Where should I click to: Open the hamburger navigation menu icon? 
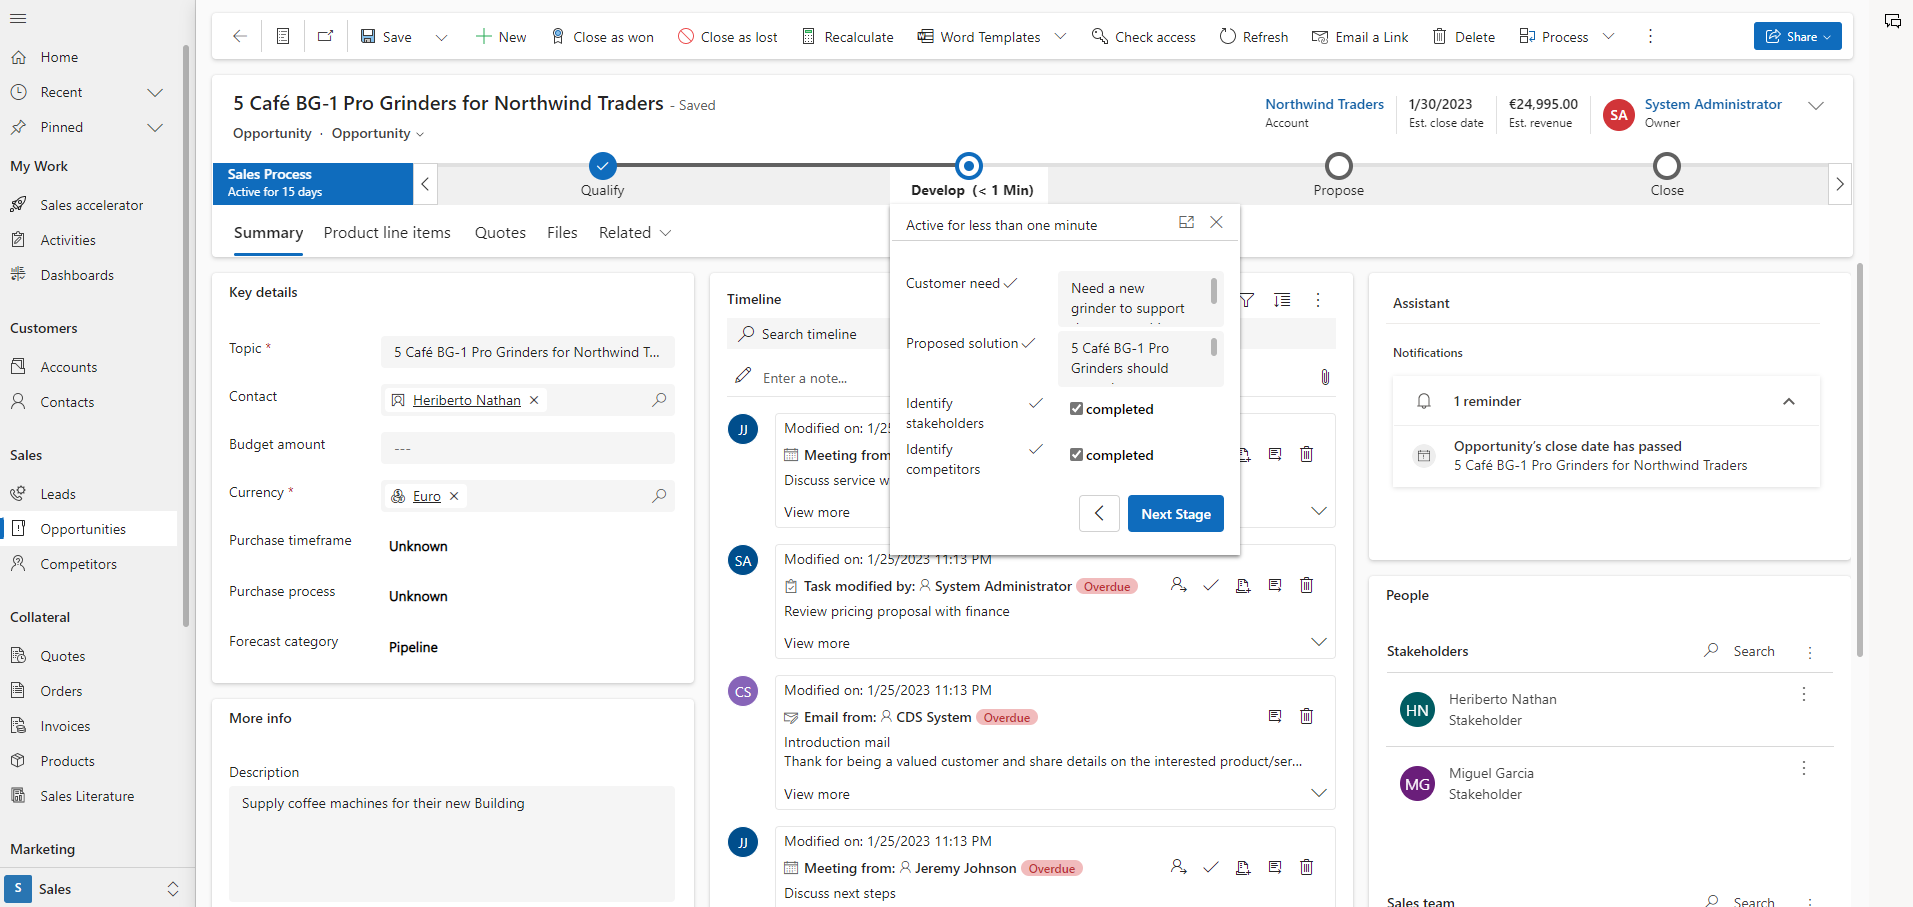tap(18, 18)
